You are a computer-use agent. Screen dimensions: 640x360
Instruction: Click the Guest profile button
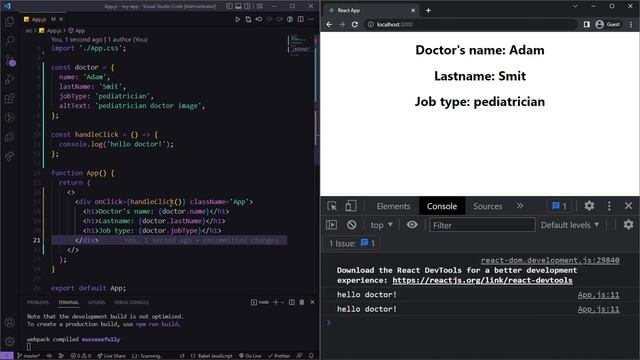coord(608,24)
